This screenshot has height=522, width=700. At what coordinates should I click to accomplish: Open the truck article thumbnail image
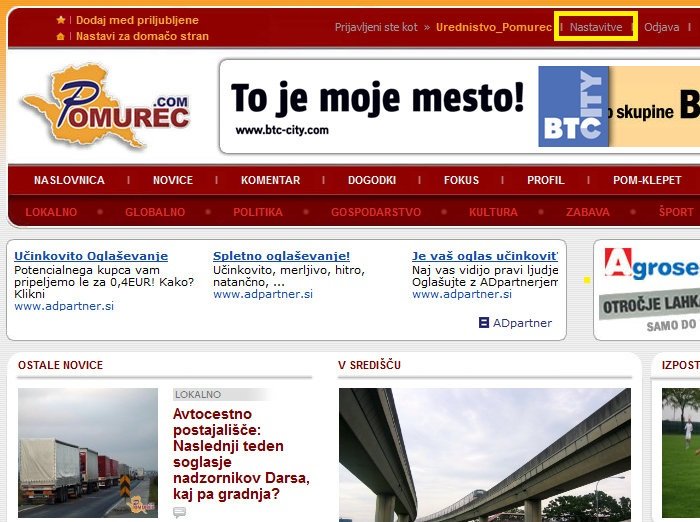88,452
